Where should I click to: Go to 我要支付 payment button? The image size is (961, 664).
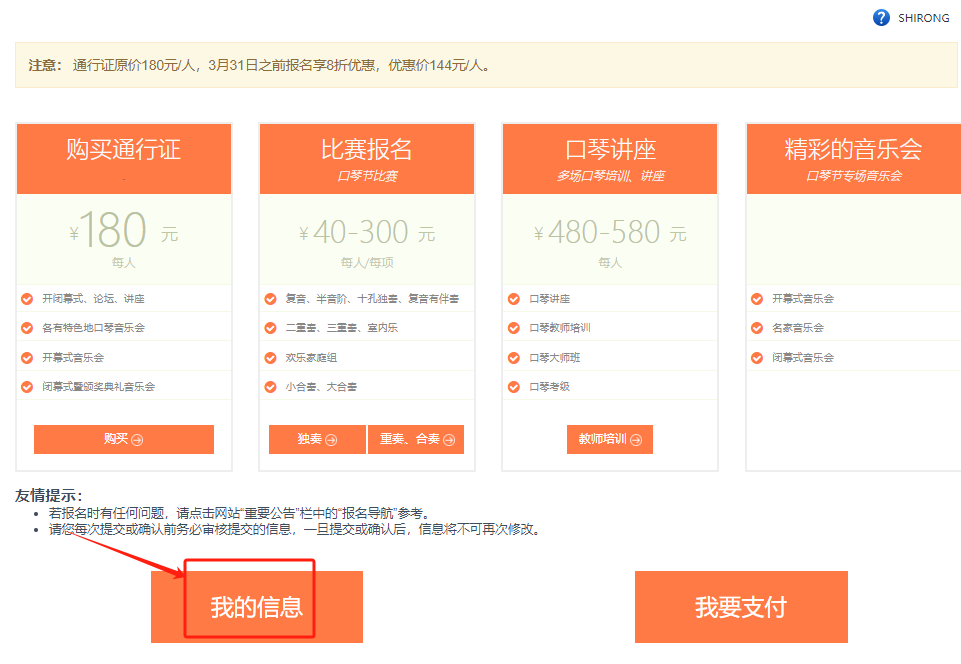741,607
